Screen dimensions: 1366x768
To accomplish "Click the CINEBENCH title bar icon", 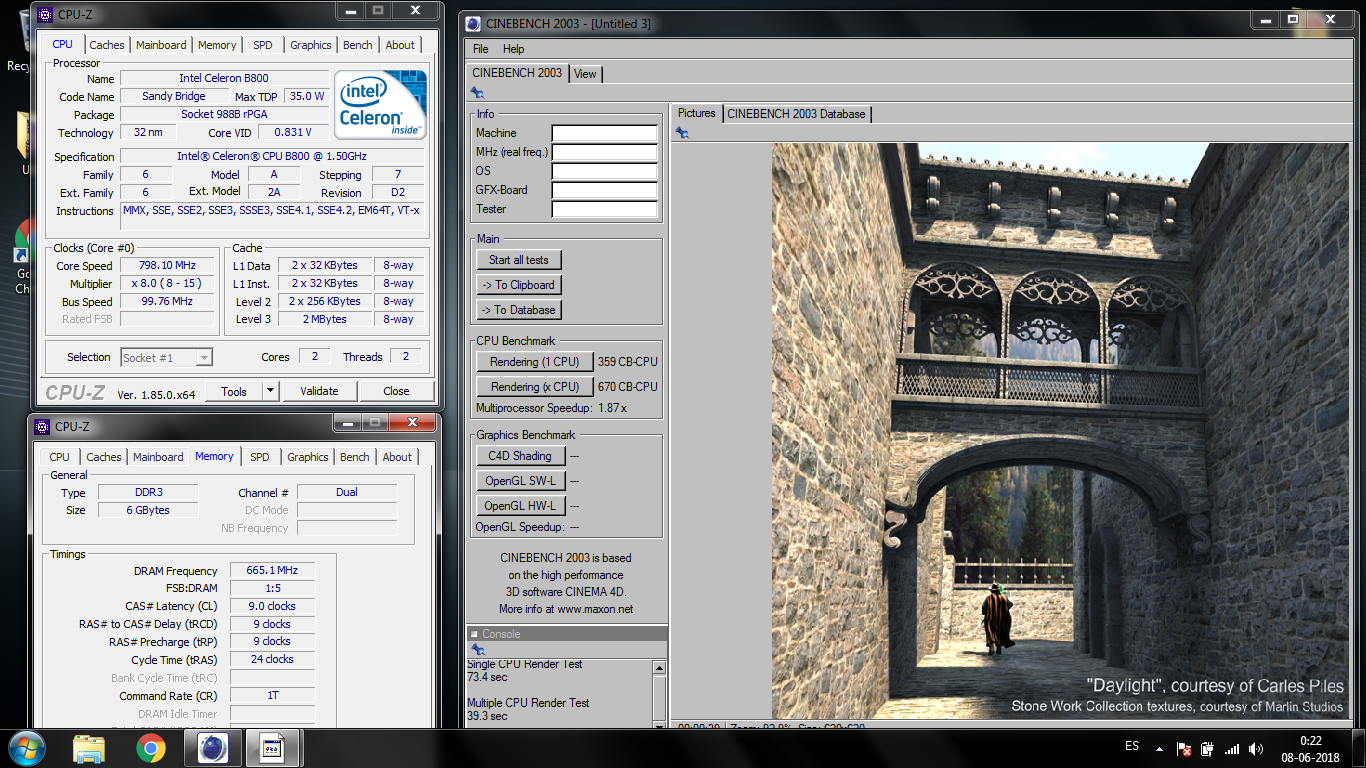I will click(474, 22).
